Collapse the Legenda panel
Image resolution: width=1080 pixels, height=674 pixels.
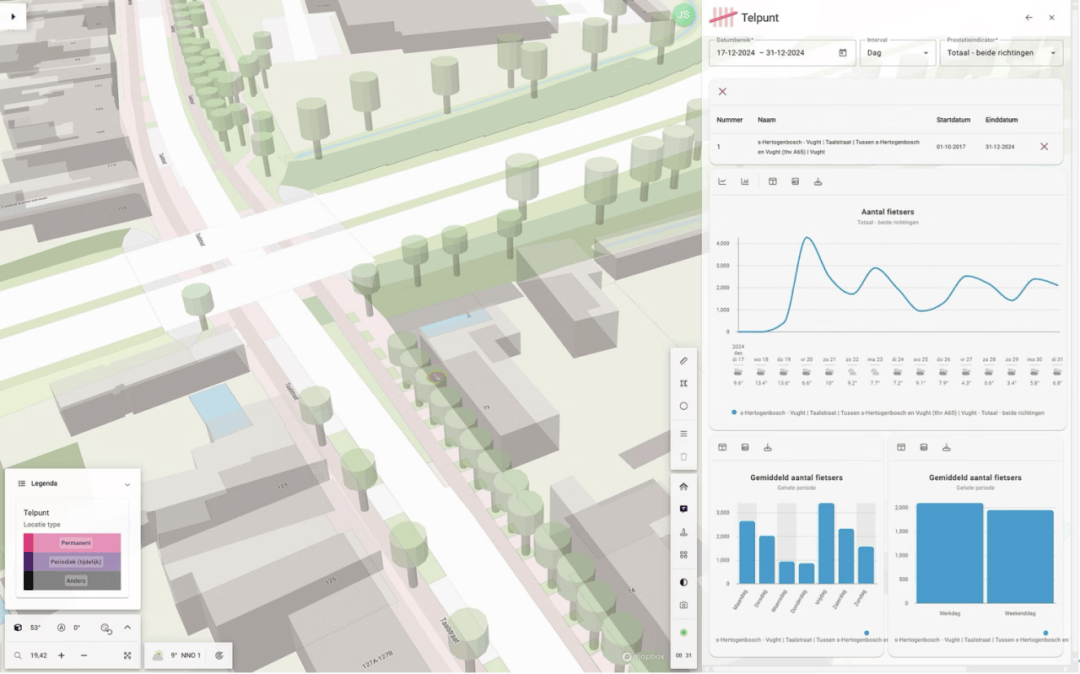click(x=127, y=484)
